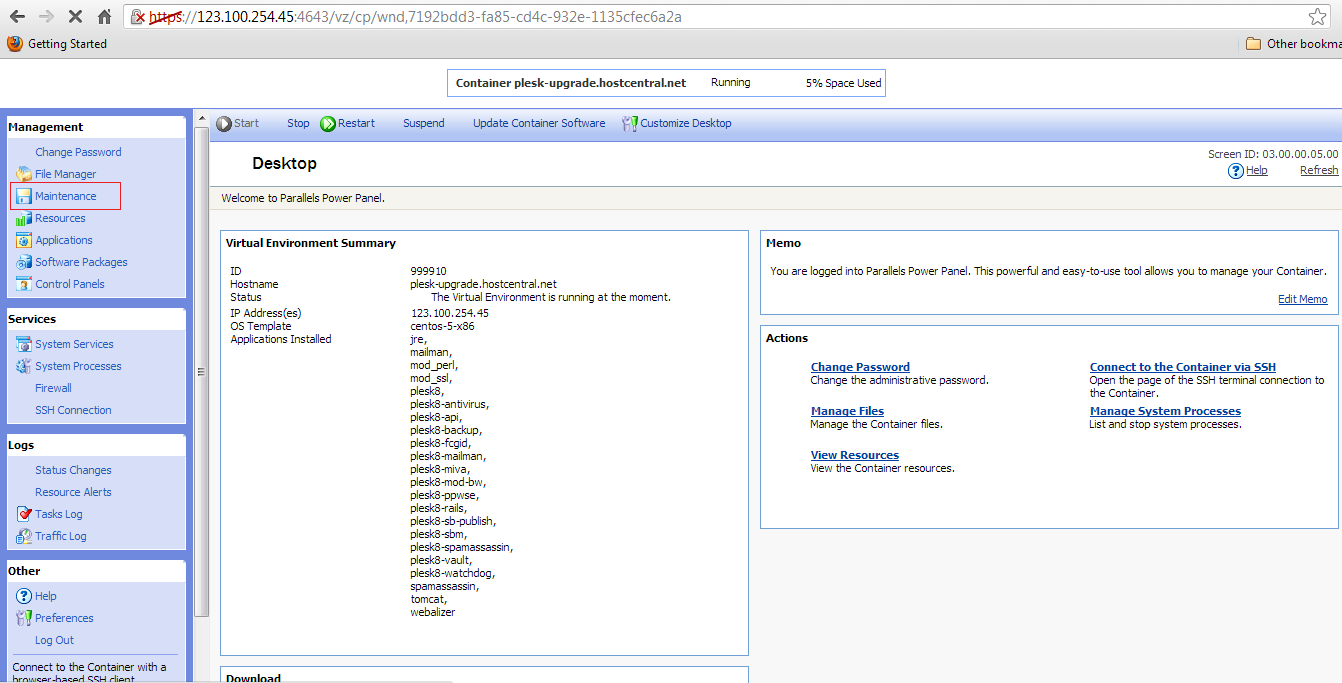Click the Container plesk-upgrade.hostcentral.net header title

pos(571,83)
